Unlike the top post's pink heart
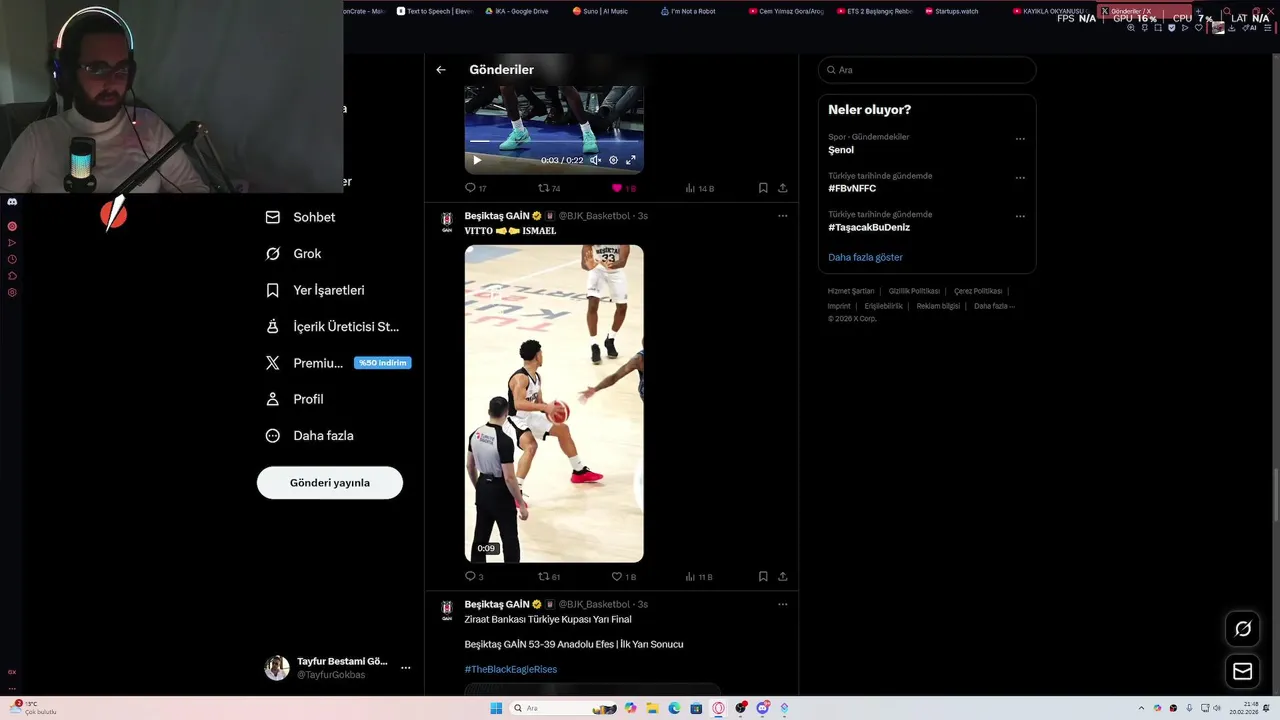Screen dimensions: 1280x720 (x=623, y=188)
